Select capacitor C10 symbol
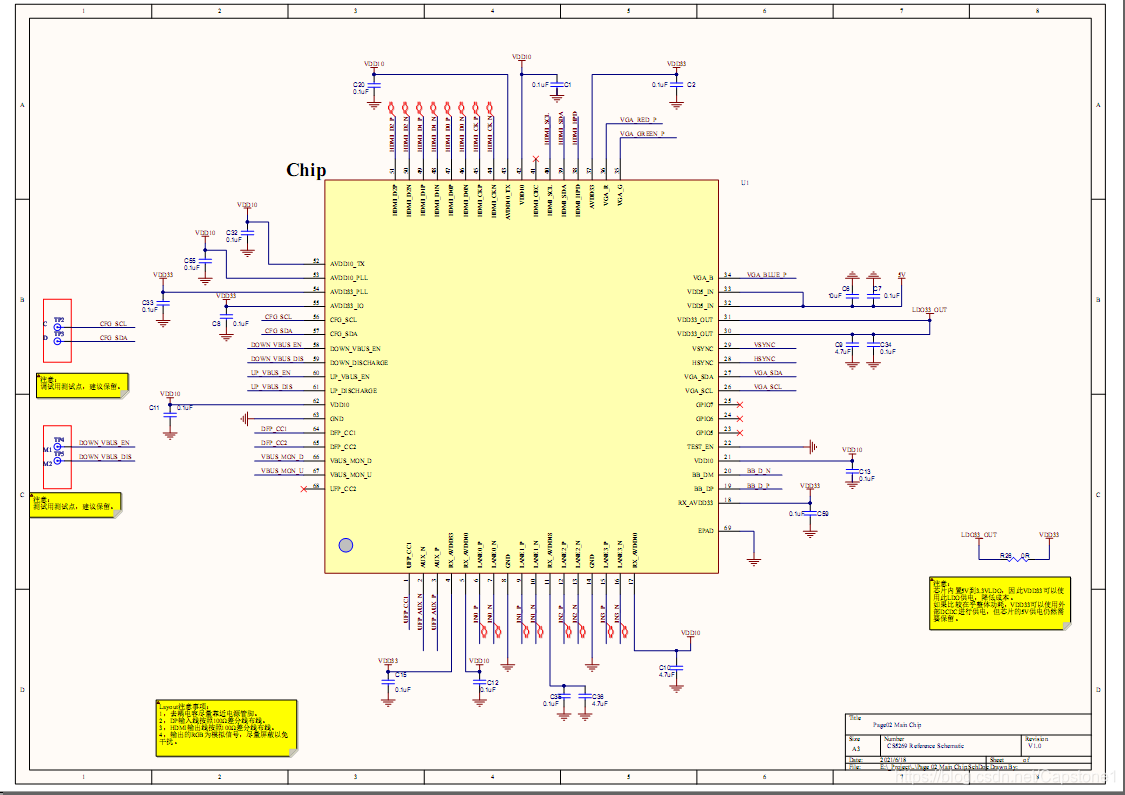1125x795 pixels. [676, 669]
